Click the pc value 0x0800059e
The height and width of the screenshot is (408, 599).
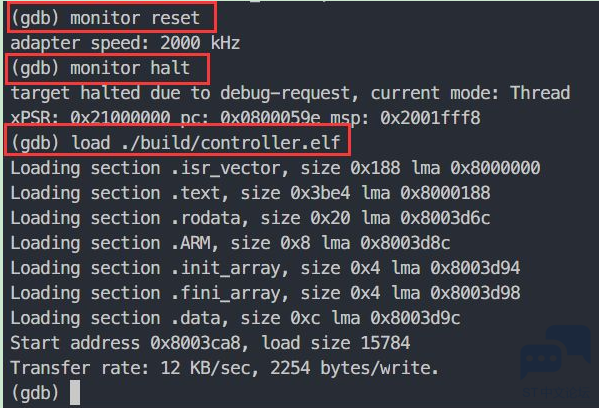pos(270,118)
